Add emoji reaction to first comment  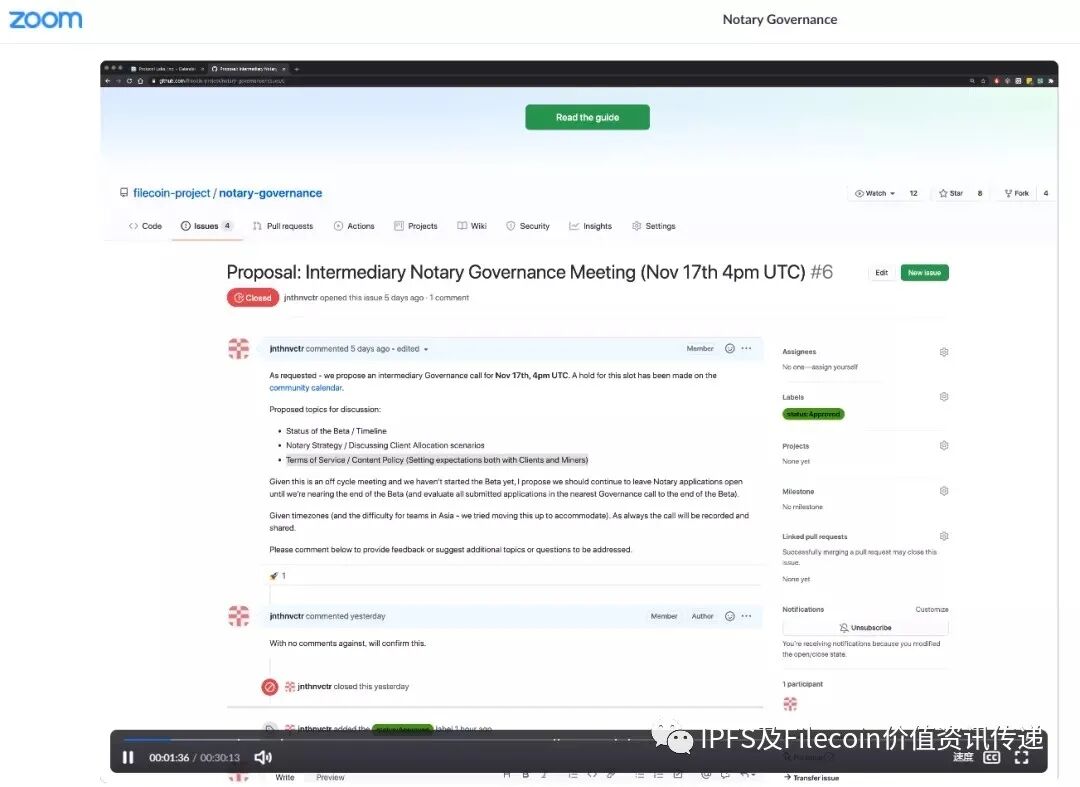pyautogui.click(x=729, y=348)
